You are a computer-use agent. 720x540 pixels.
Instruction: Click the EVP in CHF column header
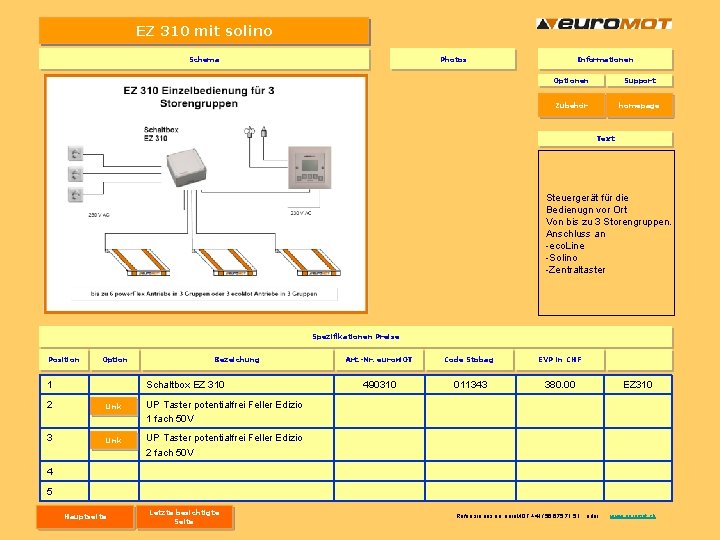(x=560, y=360)
